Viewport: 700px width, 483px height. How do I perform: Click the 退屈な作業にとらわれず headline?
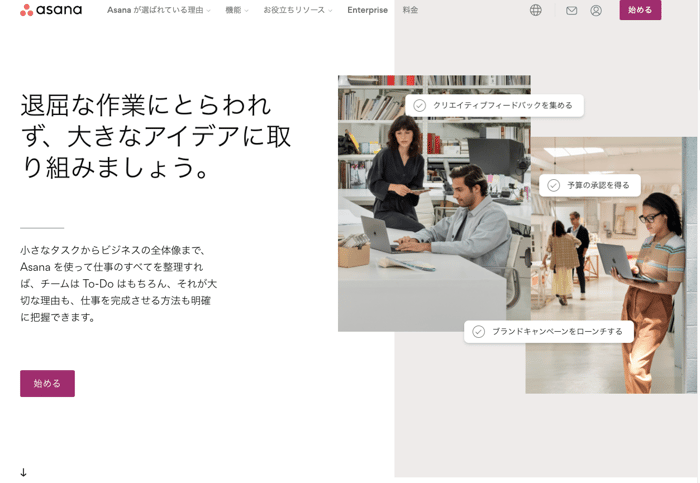coord(156,136)
